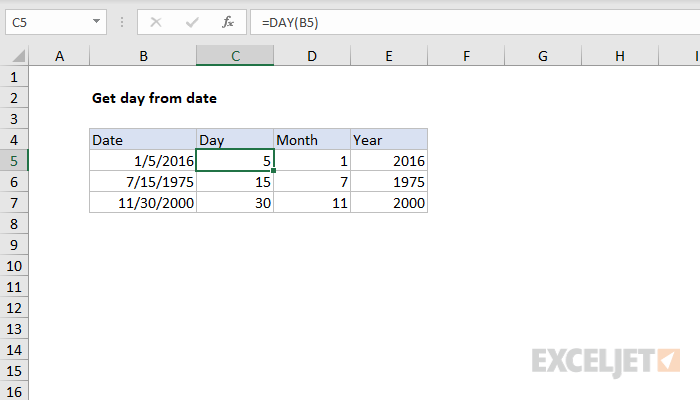Click the 'Date' header cell
Image resolution: width=700 pixels, height=400 pixels.
[143, 140]
